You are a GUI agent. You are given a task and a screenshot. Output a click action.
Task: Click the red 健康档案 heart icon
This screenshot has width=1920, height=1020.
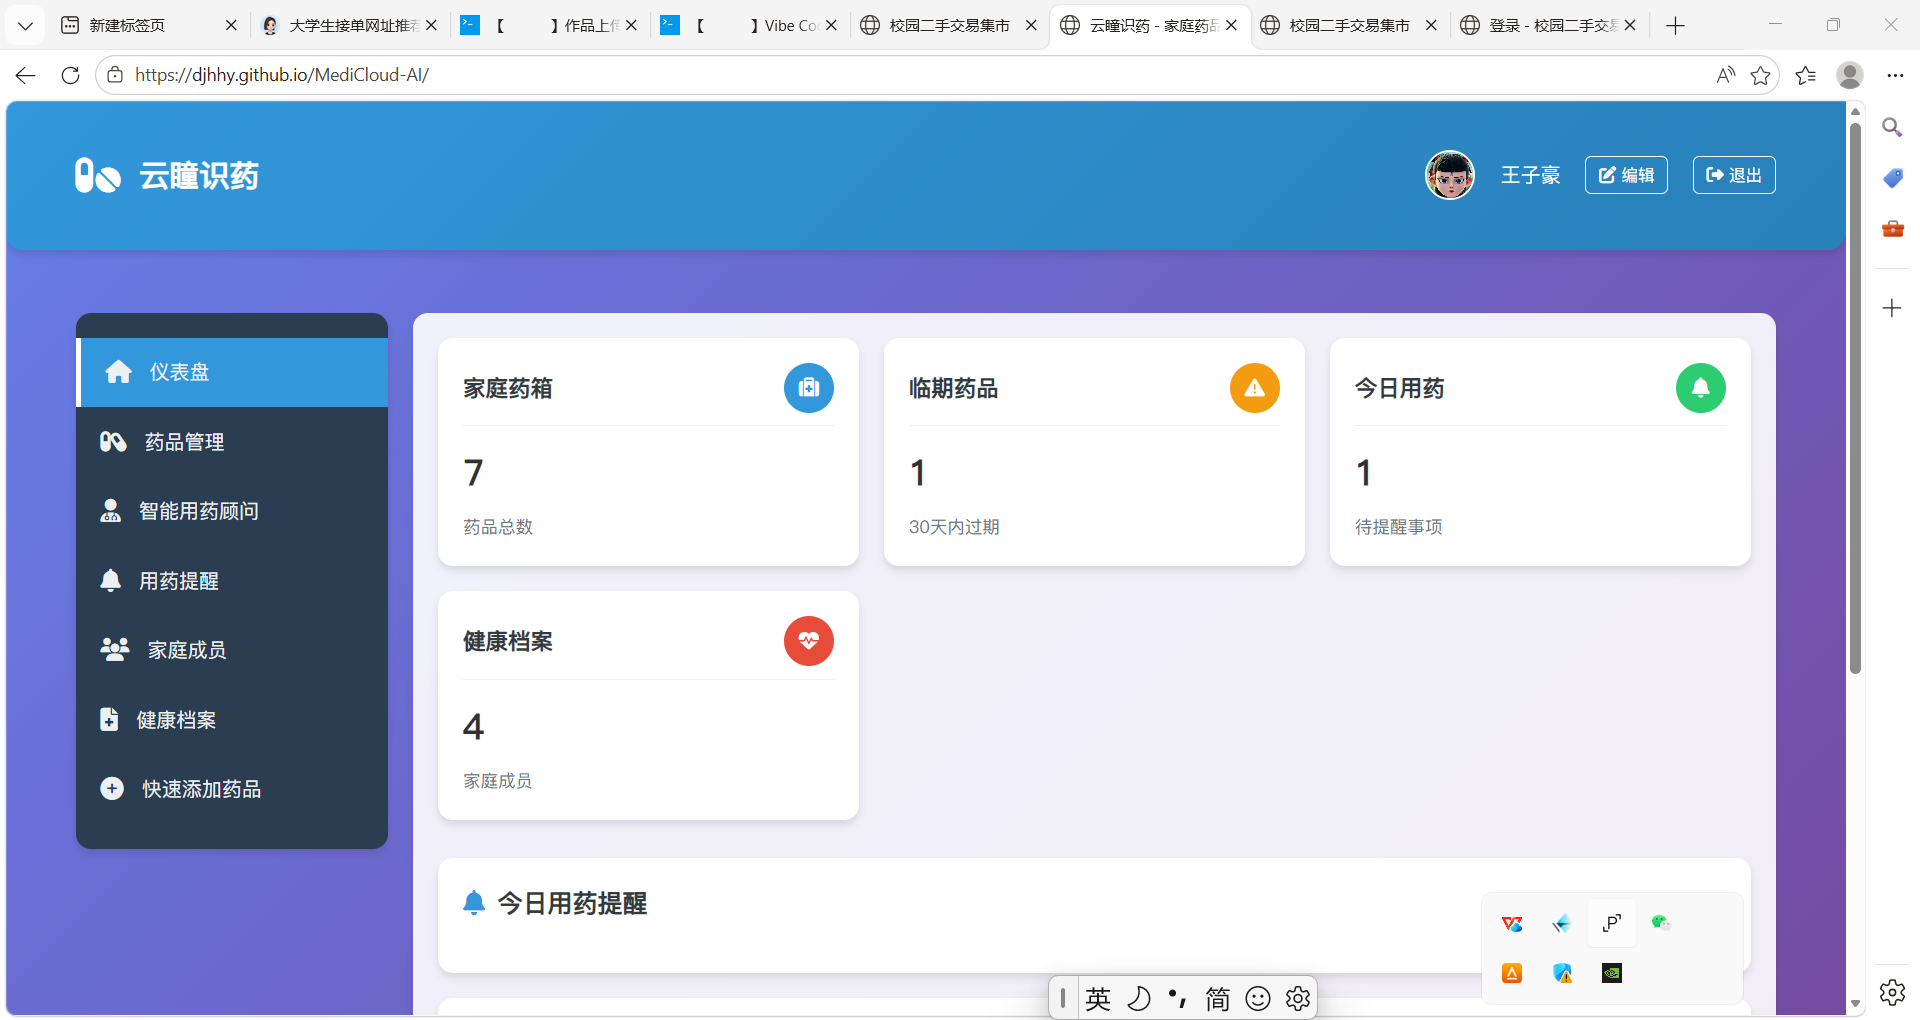tap(808, 641)
